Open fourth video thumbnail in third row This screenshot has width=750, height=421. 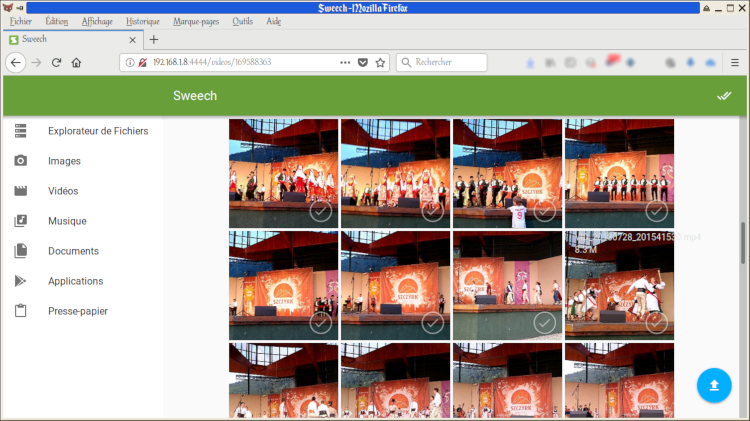click(619, 380)
